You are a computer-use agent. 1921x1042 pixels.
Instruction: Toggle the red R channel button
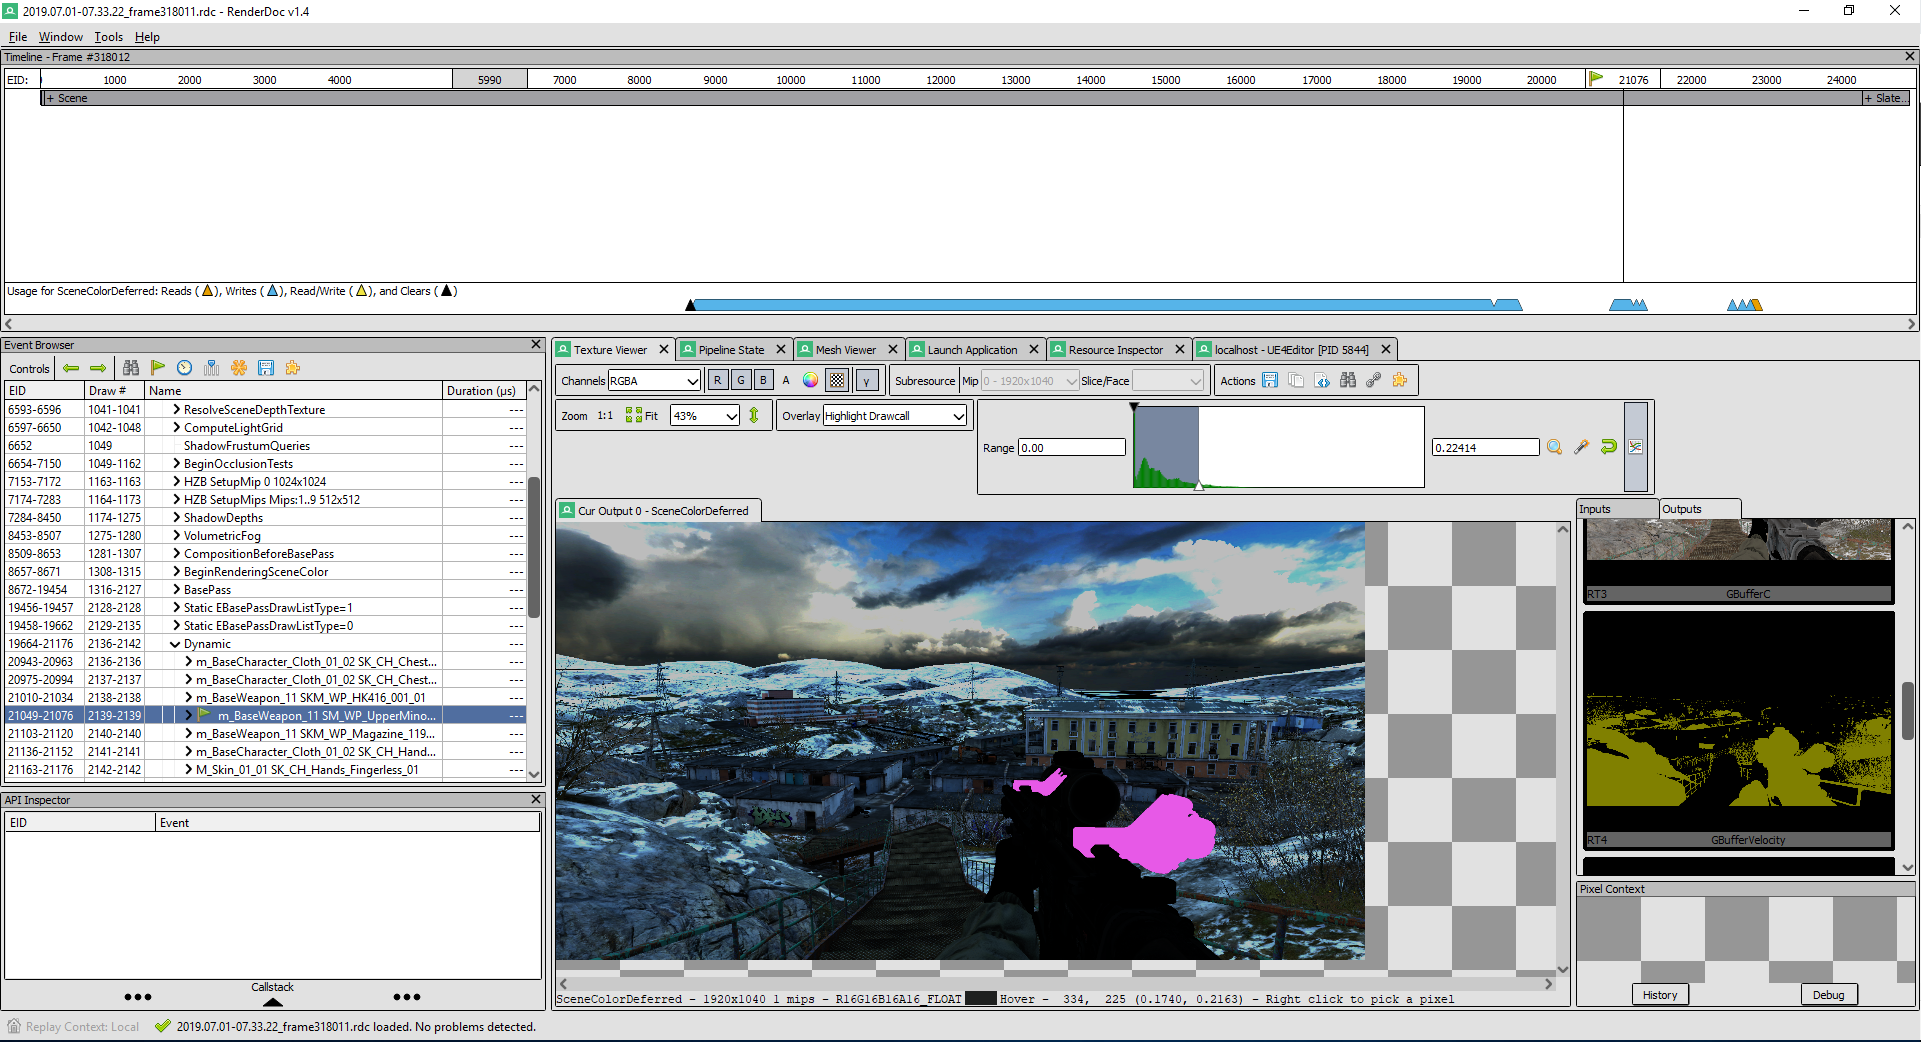pyautogui.click(x=717, y=380)
